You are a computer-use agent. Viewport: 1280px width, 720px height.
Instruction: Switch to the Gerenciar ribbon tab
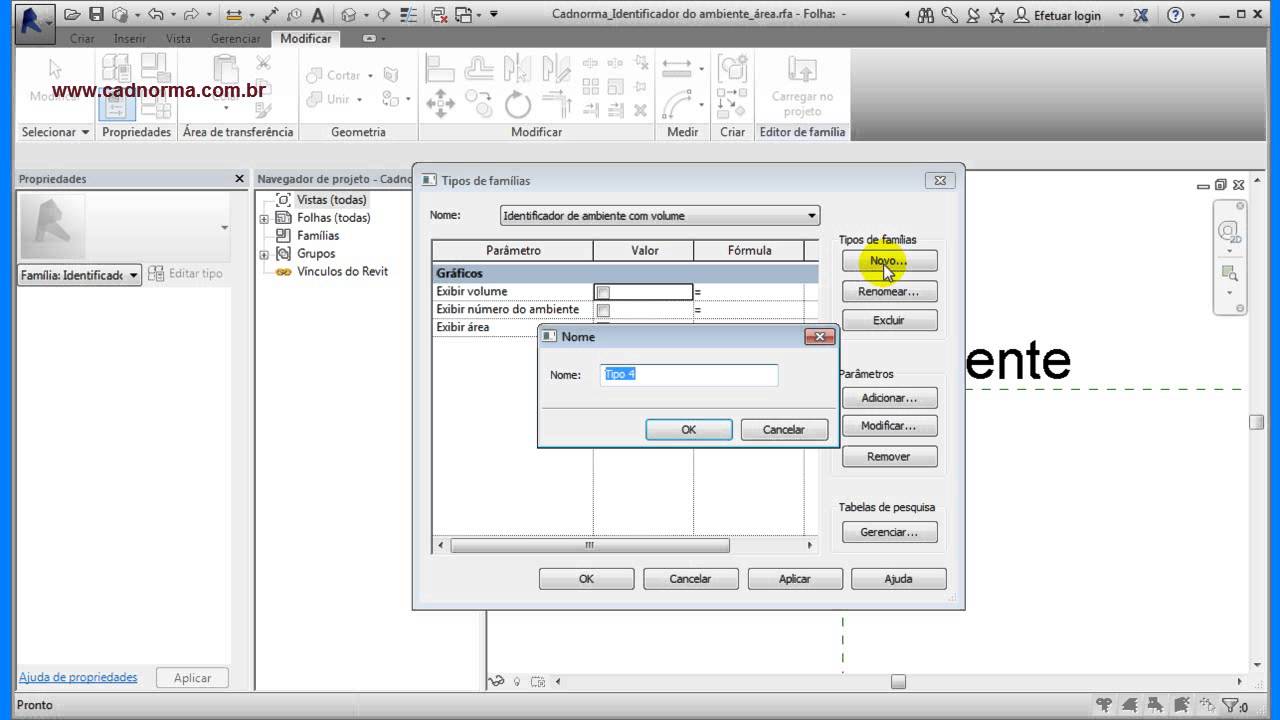pos(236,38)
